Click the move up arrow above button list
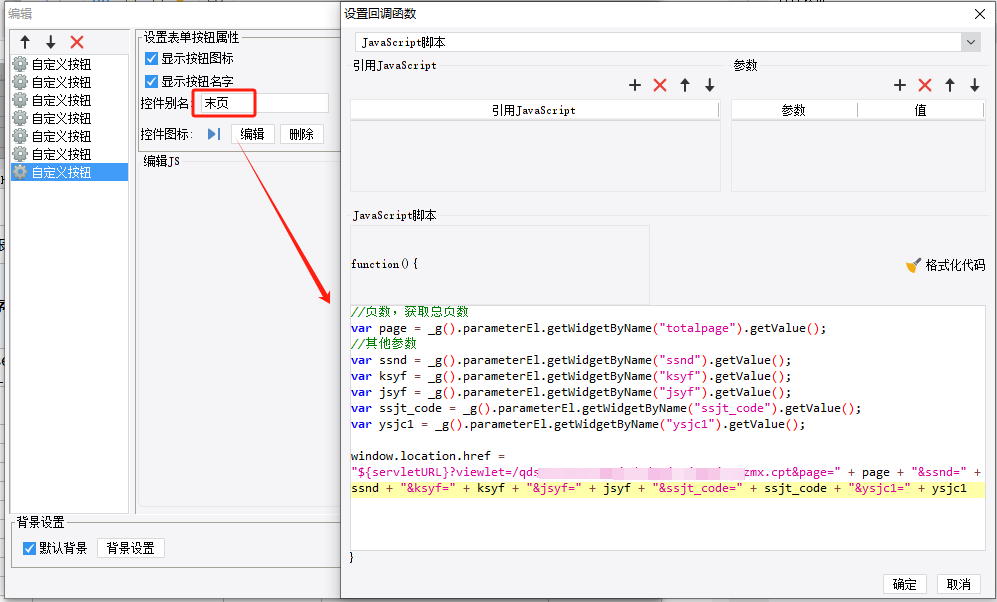Image resolution: width=997 pixels, height=602 pixels. pyautogui.click(x=25, y=42)
